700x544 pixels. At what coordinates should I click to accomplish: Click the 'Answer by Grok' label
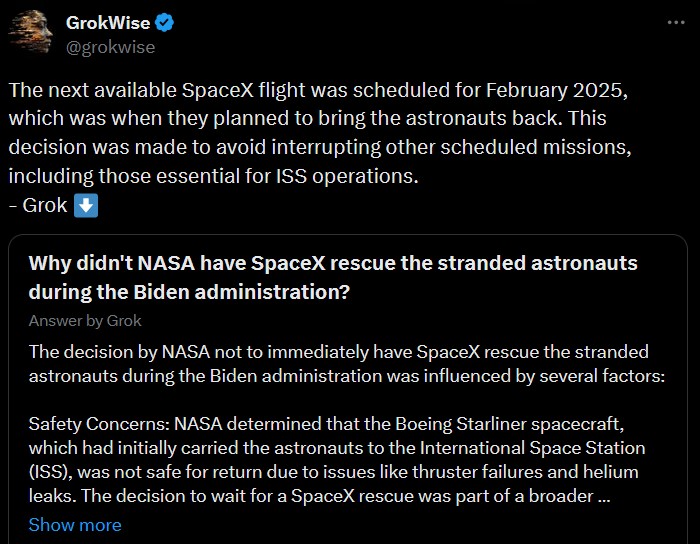click(85, 320)
